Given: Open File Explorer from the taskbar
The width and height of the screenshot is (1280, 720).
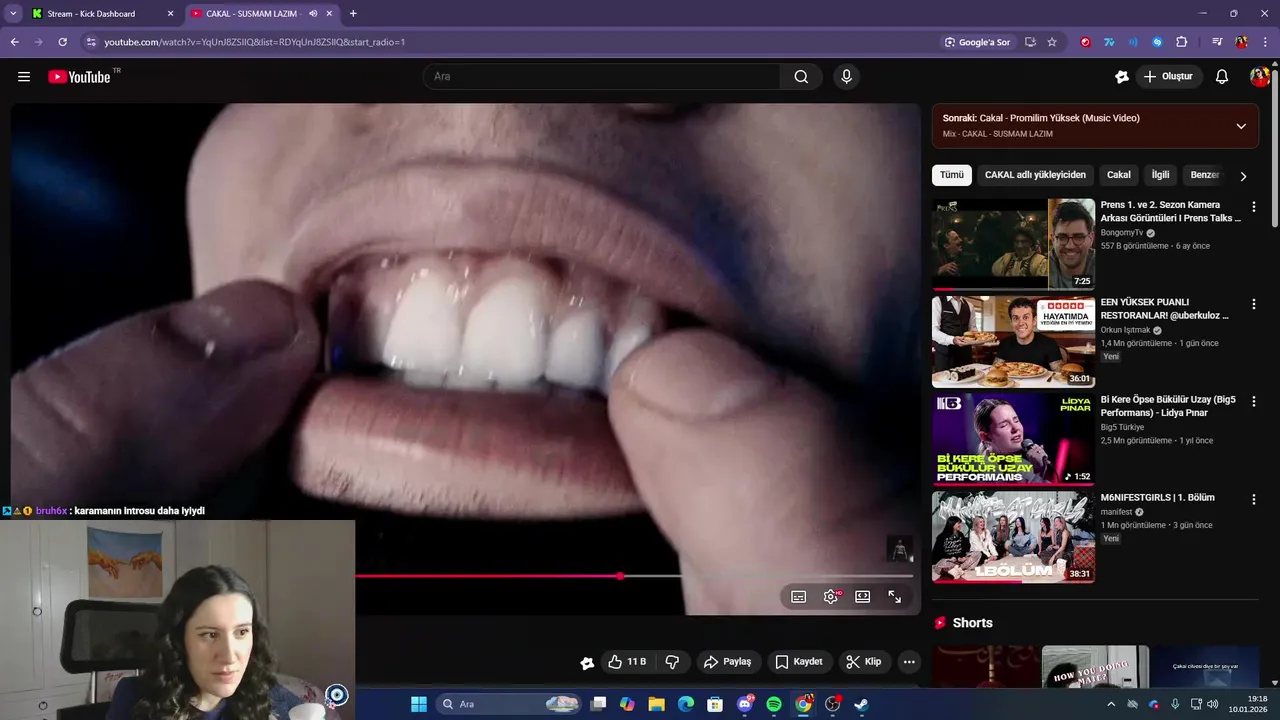Looking at the screenshot, I should [x=656, y=704].
